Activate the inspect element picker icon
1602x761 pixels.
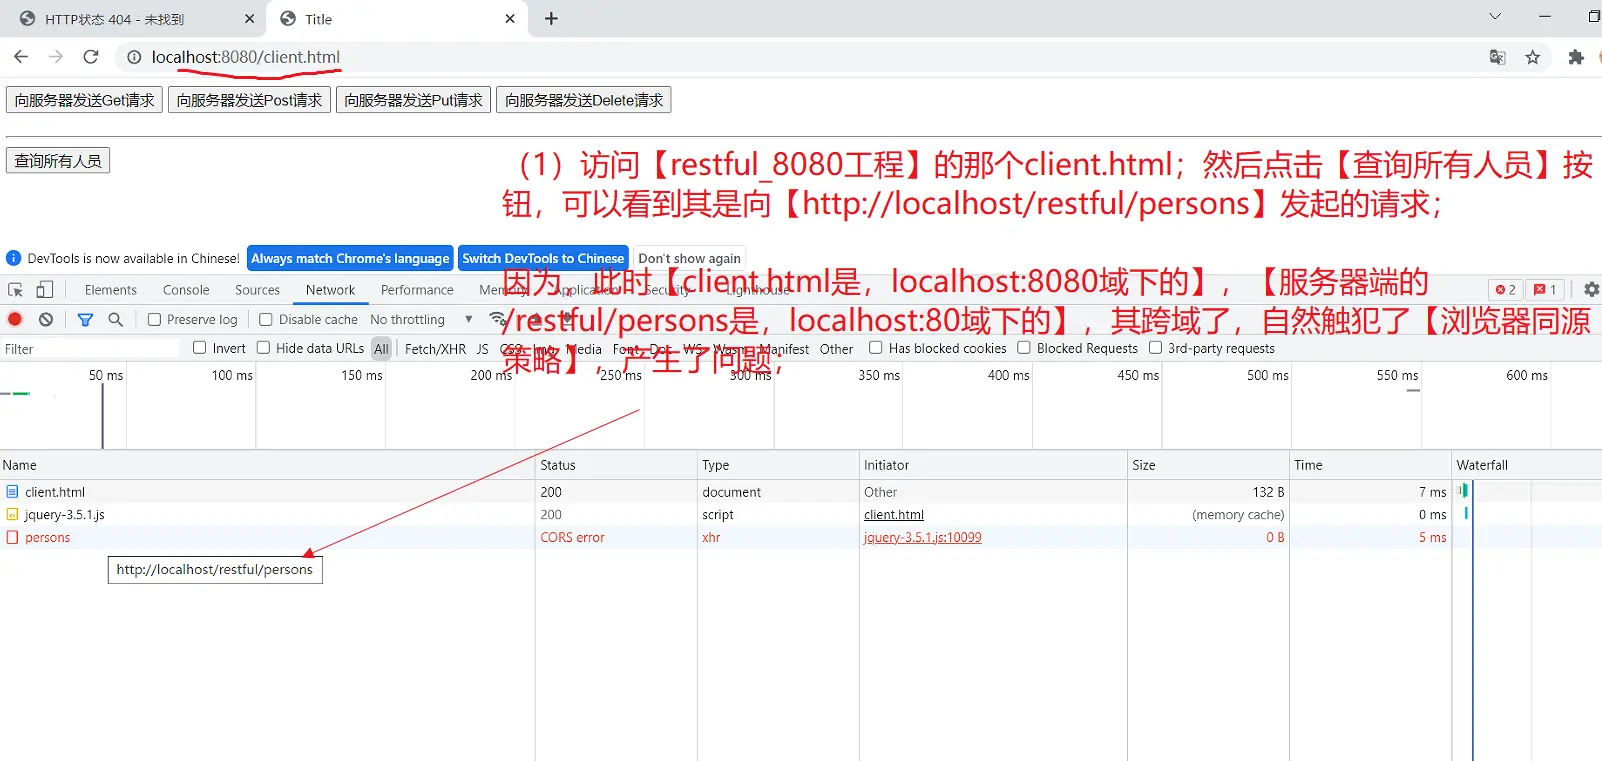point(16,290)
